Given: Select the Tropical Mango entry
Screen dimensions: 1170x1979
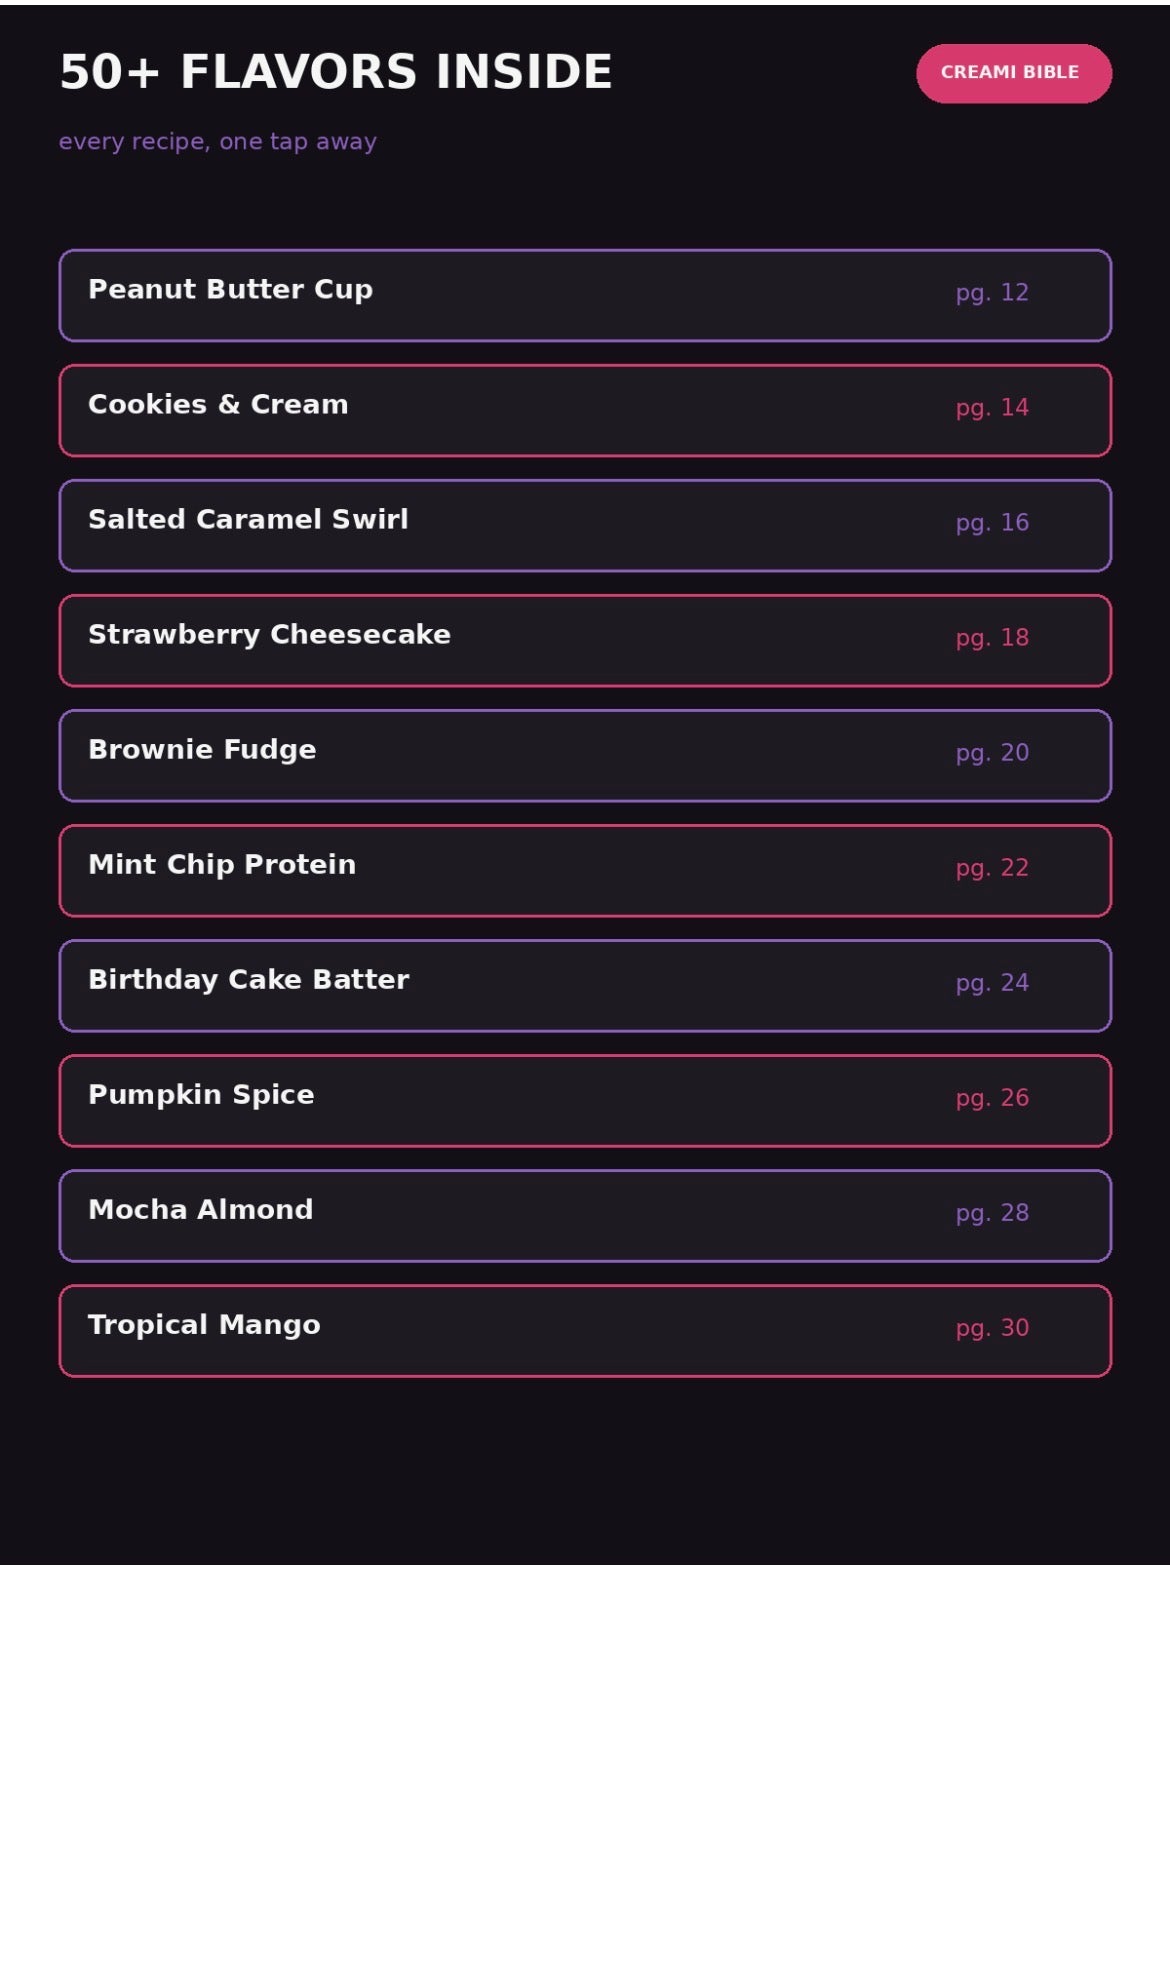Looking at the screenshot, I should pyautogui.click(x=585, y=1330).
